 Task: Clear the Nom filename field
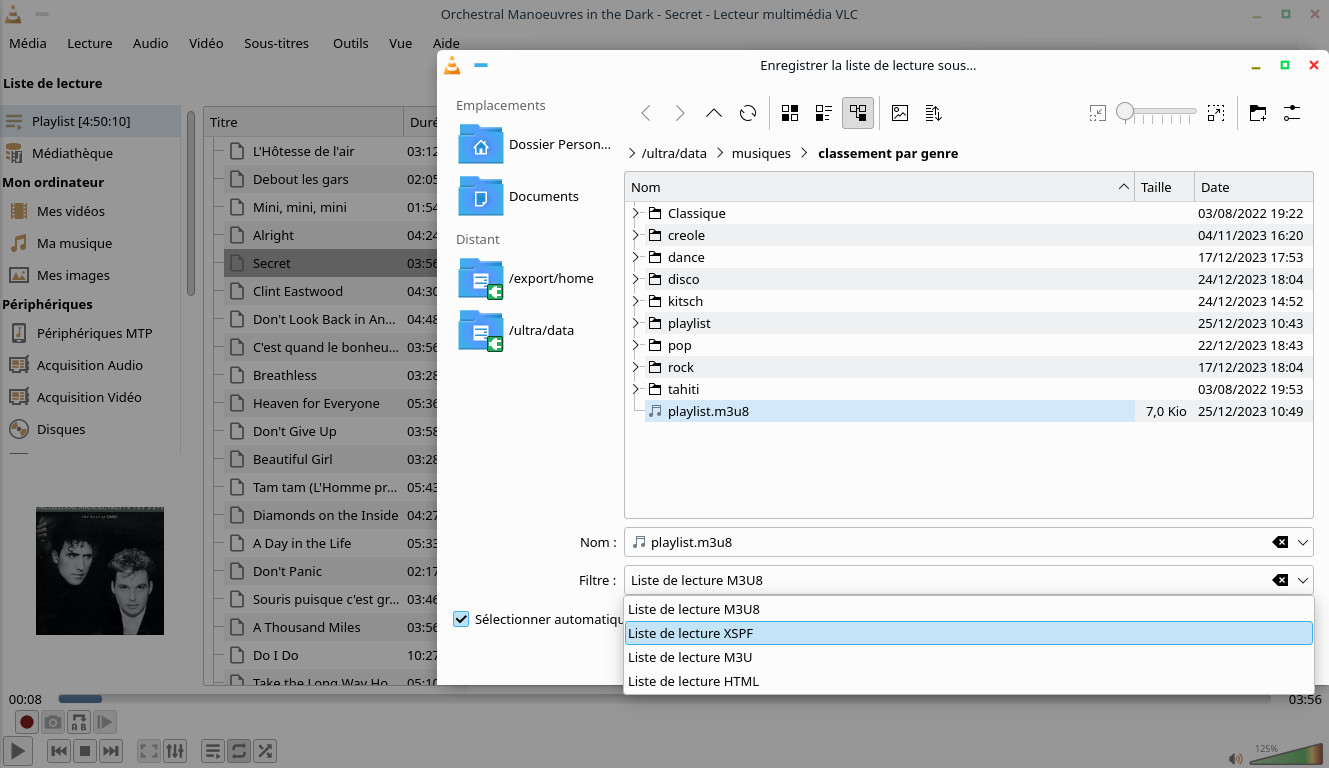[x=1280, y=542]
